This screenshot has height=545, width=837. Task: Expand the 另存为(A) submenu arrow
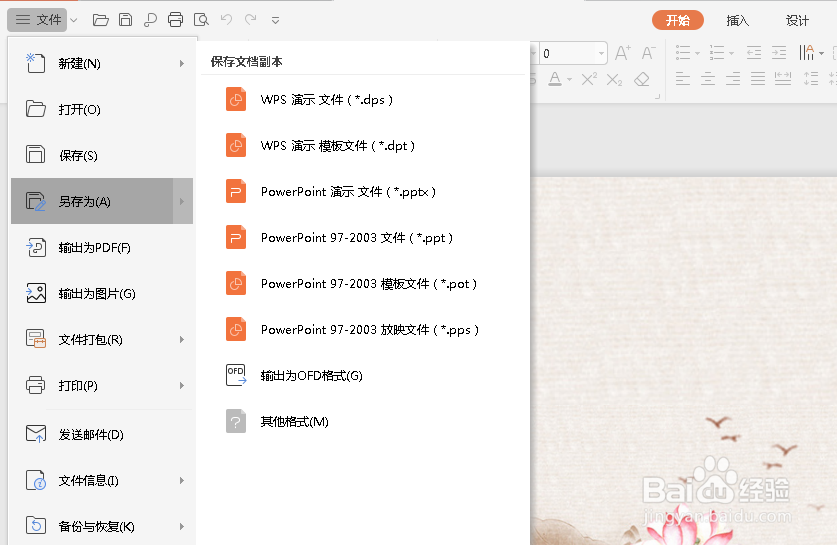[183, 201]
